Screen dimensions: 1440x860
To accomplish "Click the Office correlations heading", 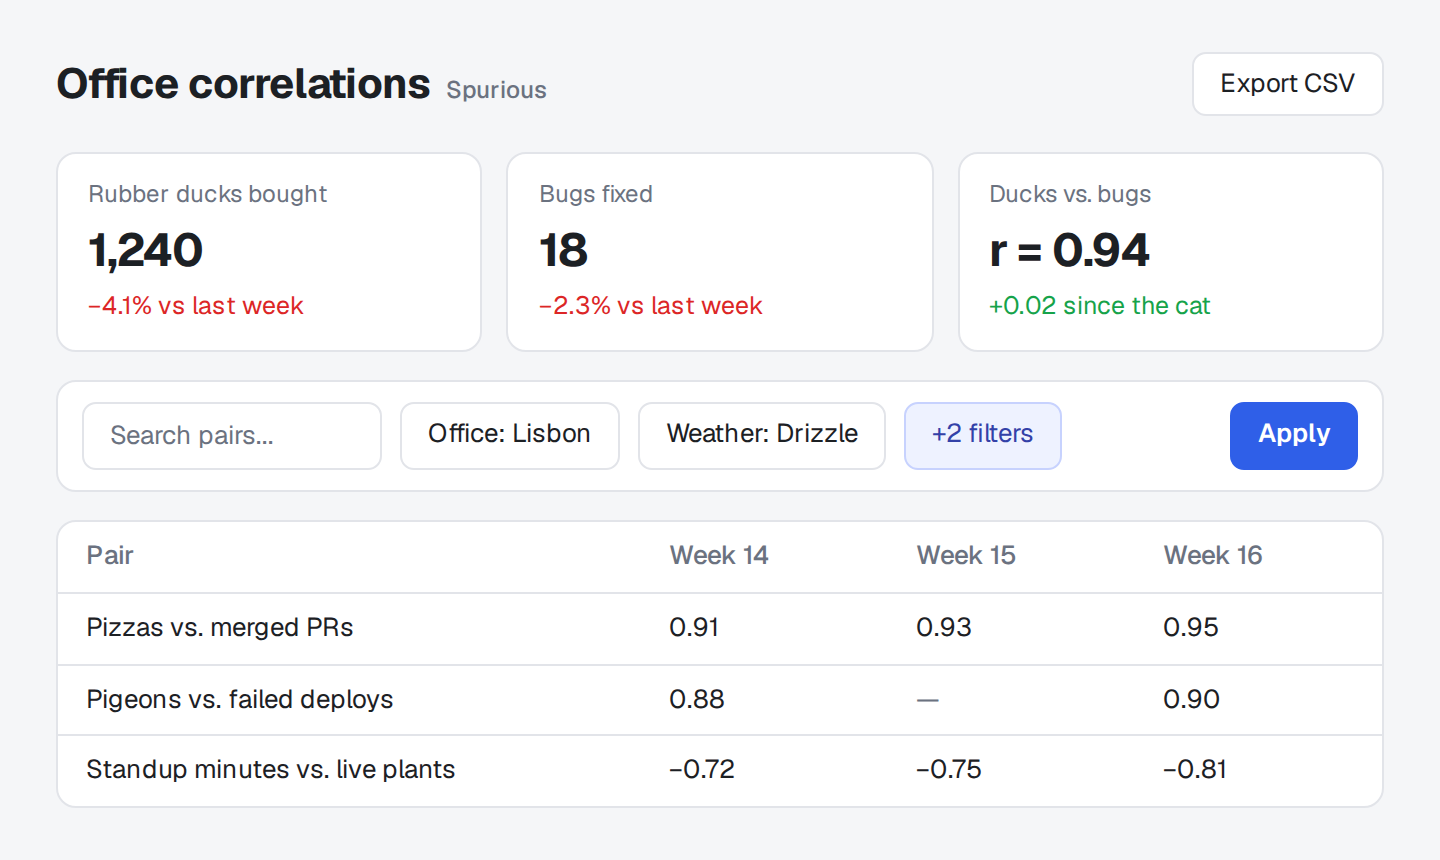I will click(x=243, y=84).
